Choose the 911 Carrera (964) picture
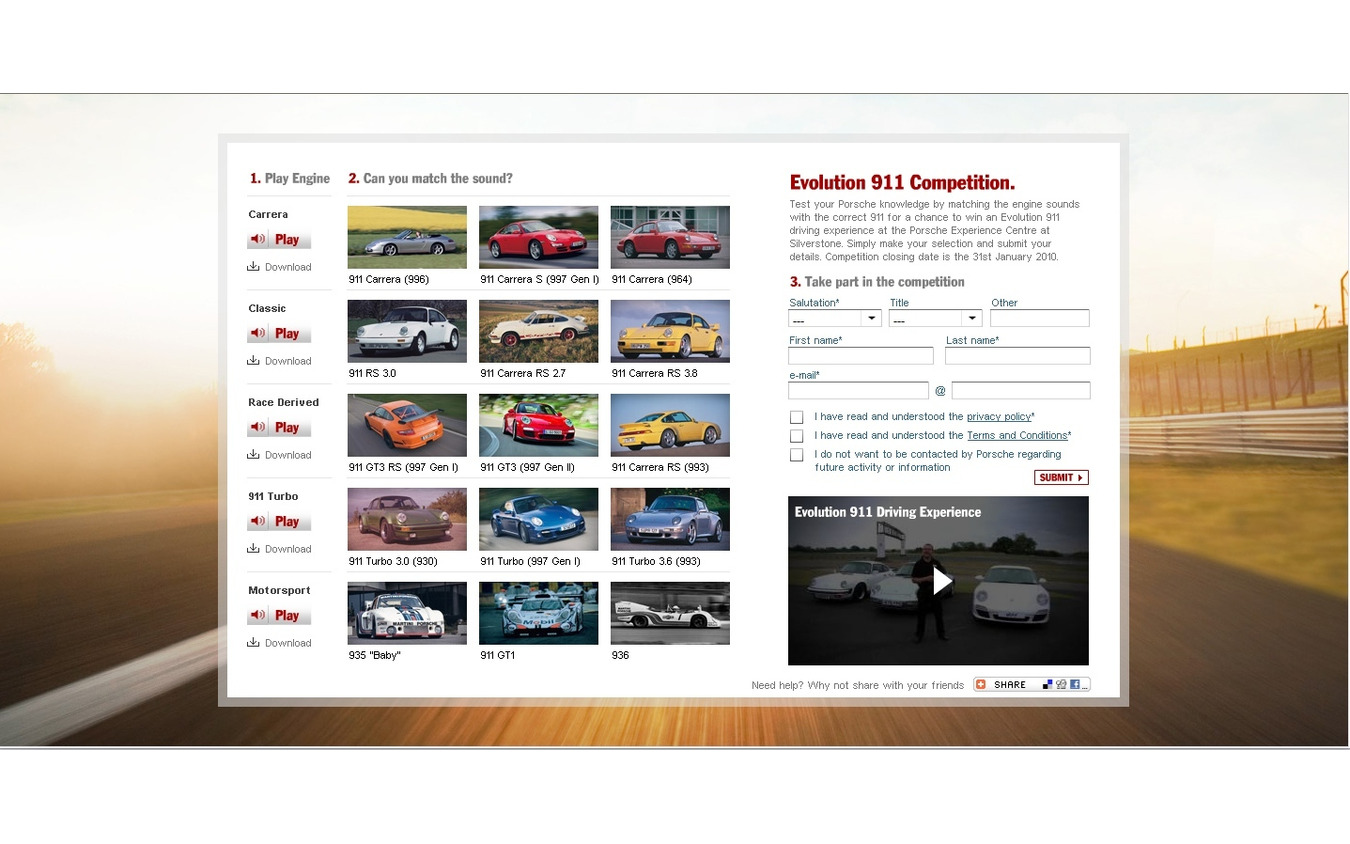1350x844 pixels. (670, 237)
